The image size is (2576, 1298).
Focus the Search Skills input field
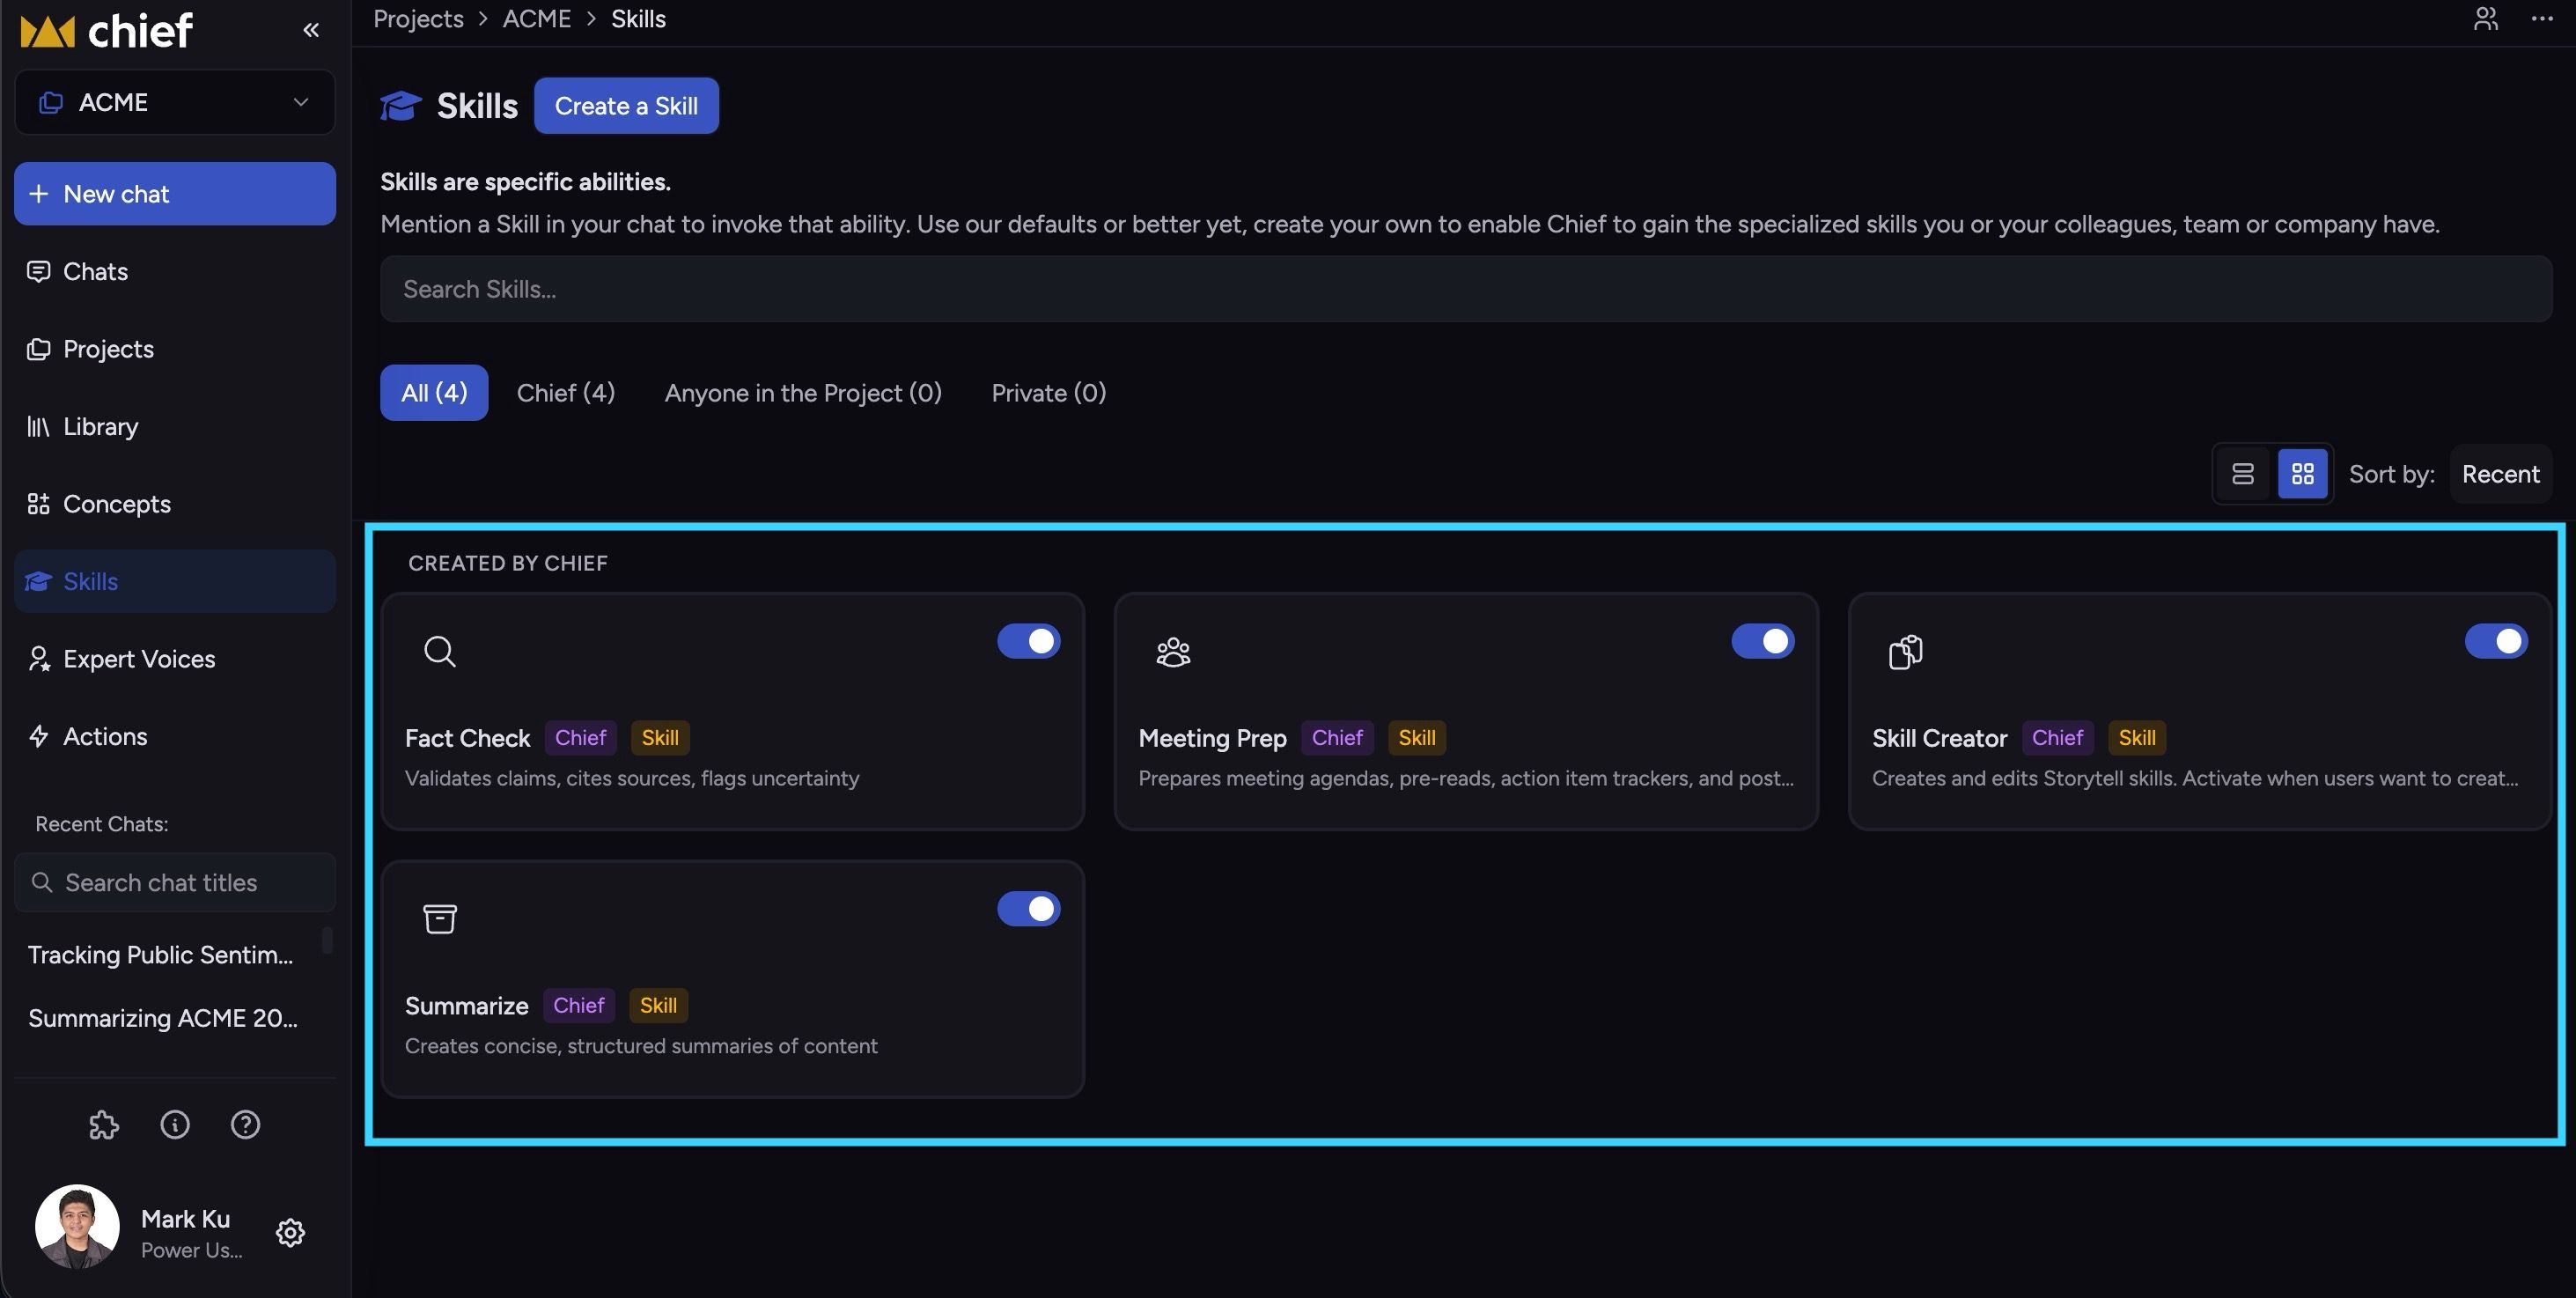click(x=1466, y=289)
